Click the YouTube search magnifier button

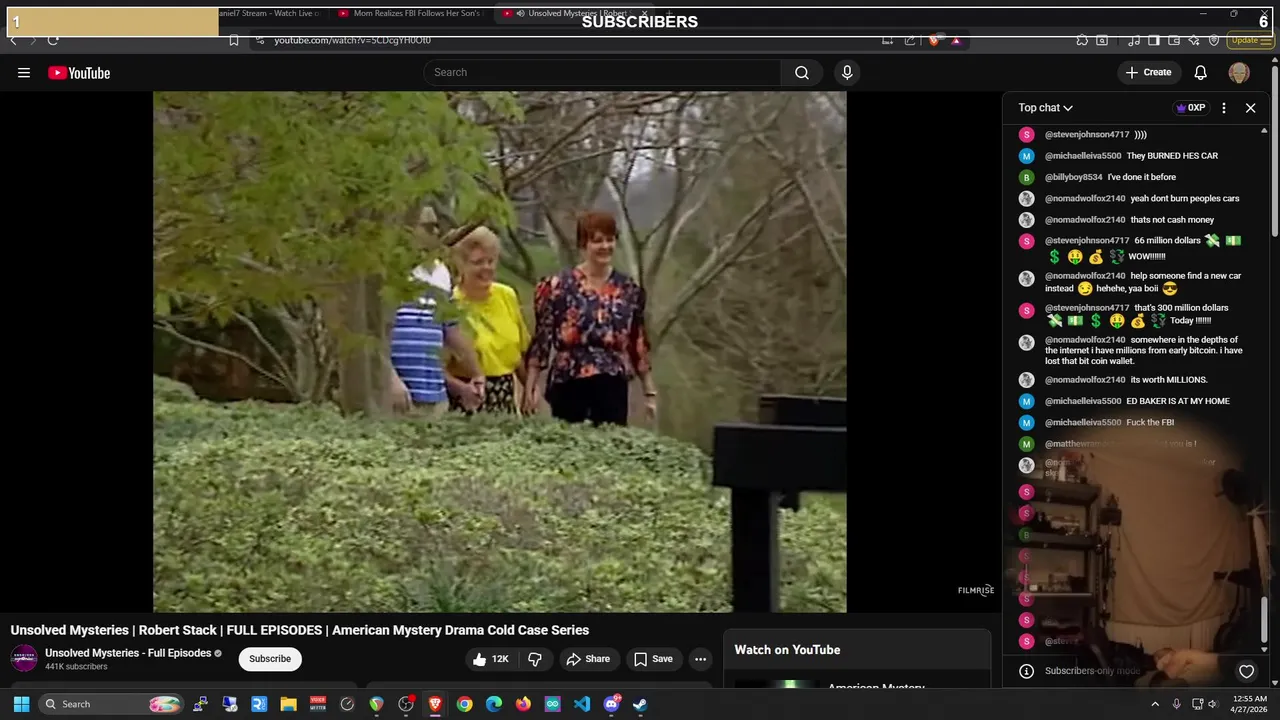[x=802, y=72]
